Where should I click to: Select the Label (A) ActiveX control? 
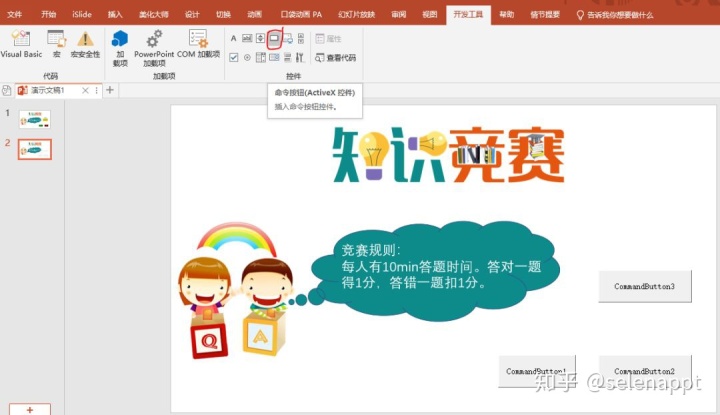click(234, 38)
